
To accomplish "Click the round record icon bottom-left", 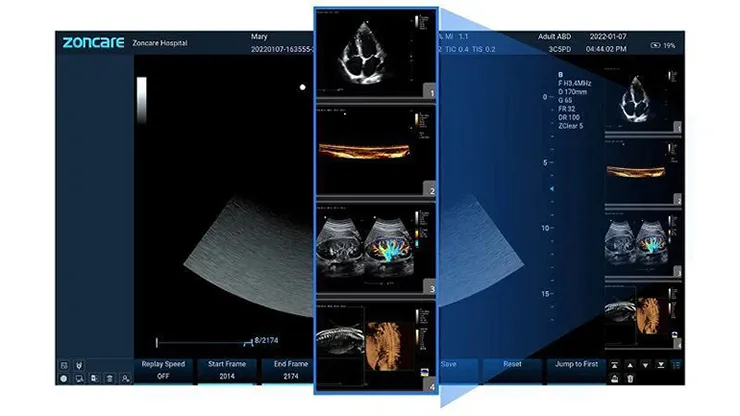I will click(x=64, y=379).
